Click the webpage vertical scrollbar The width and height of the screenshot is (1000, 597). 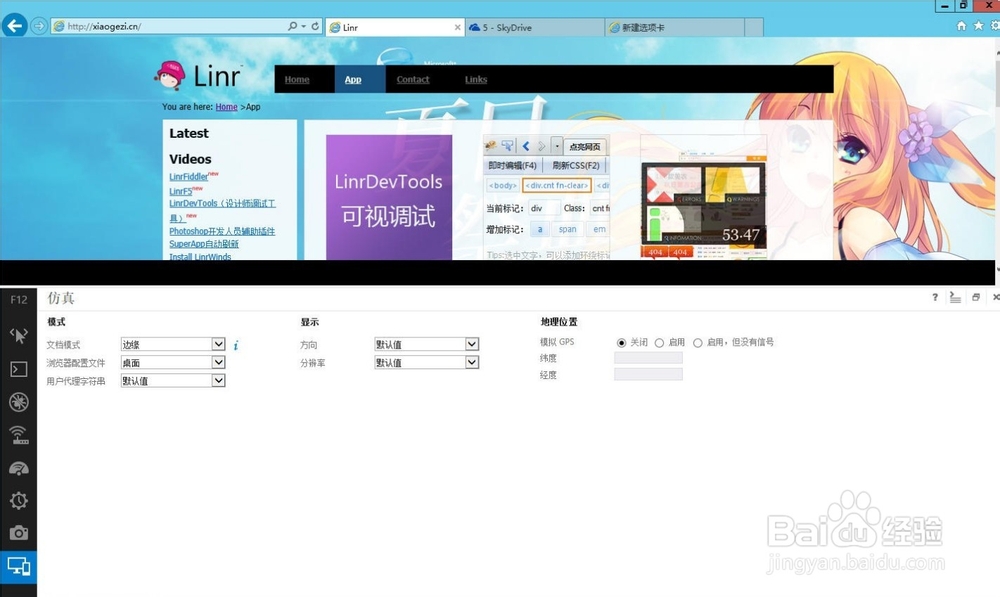pos(997,159)
